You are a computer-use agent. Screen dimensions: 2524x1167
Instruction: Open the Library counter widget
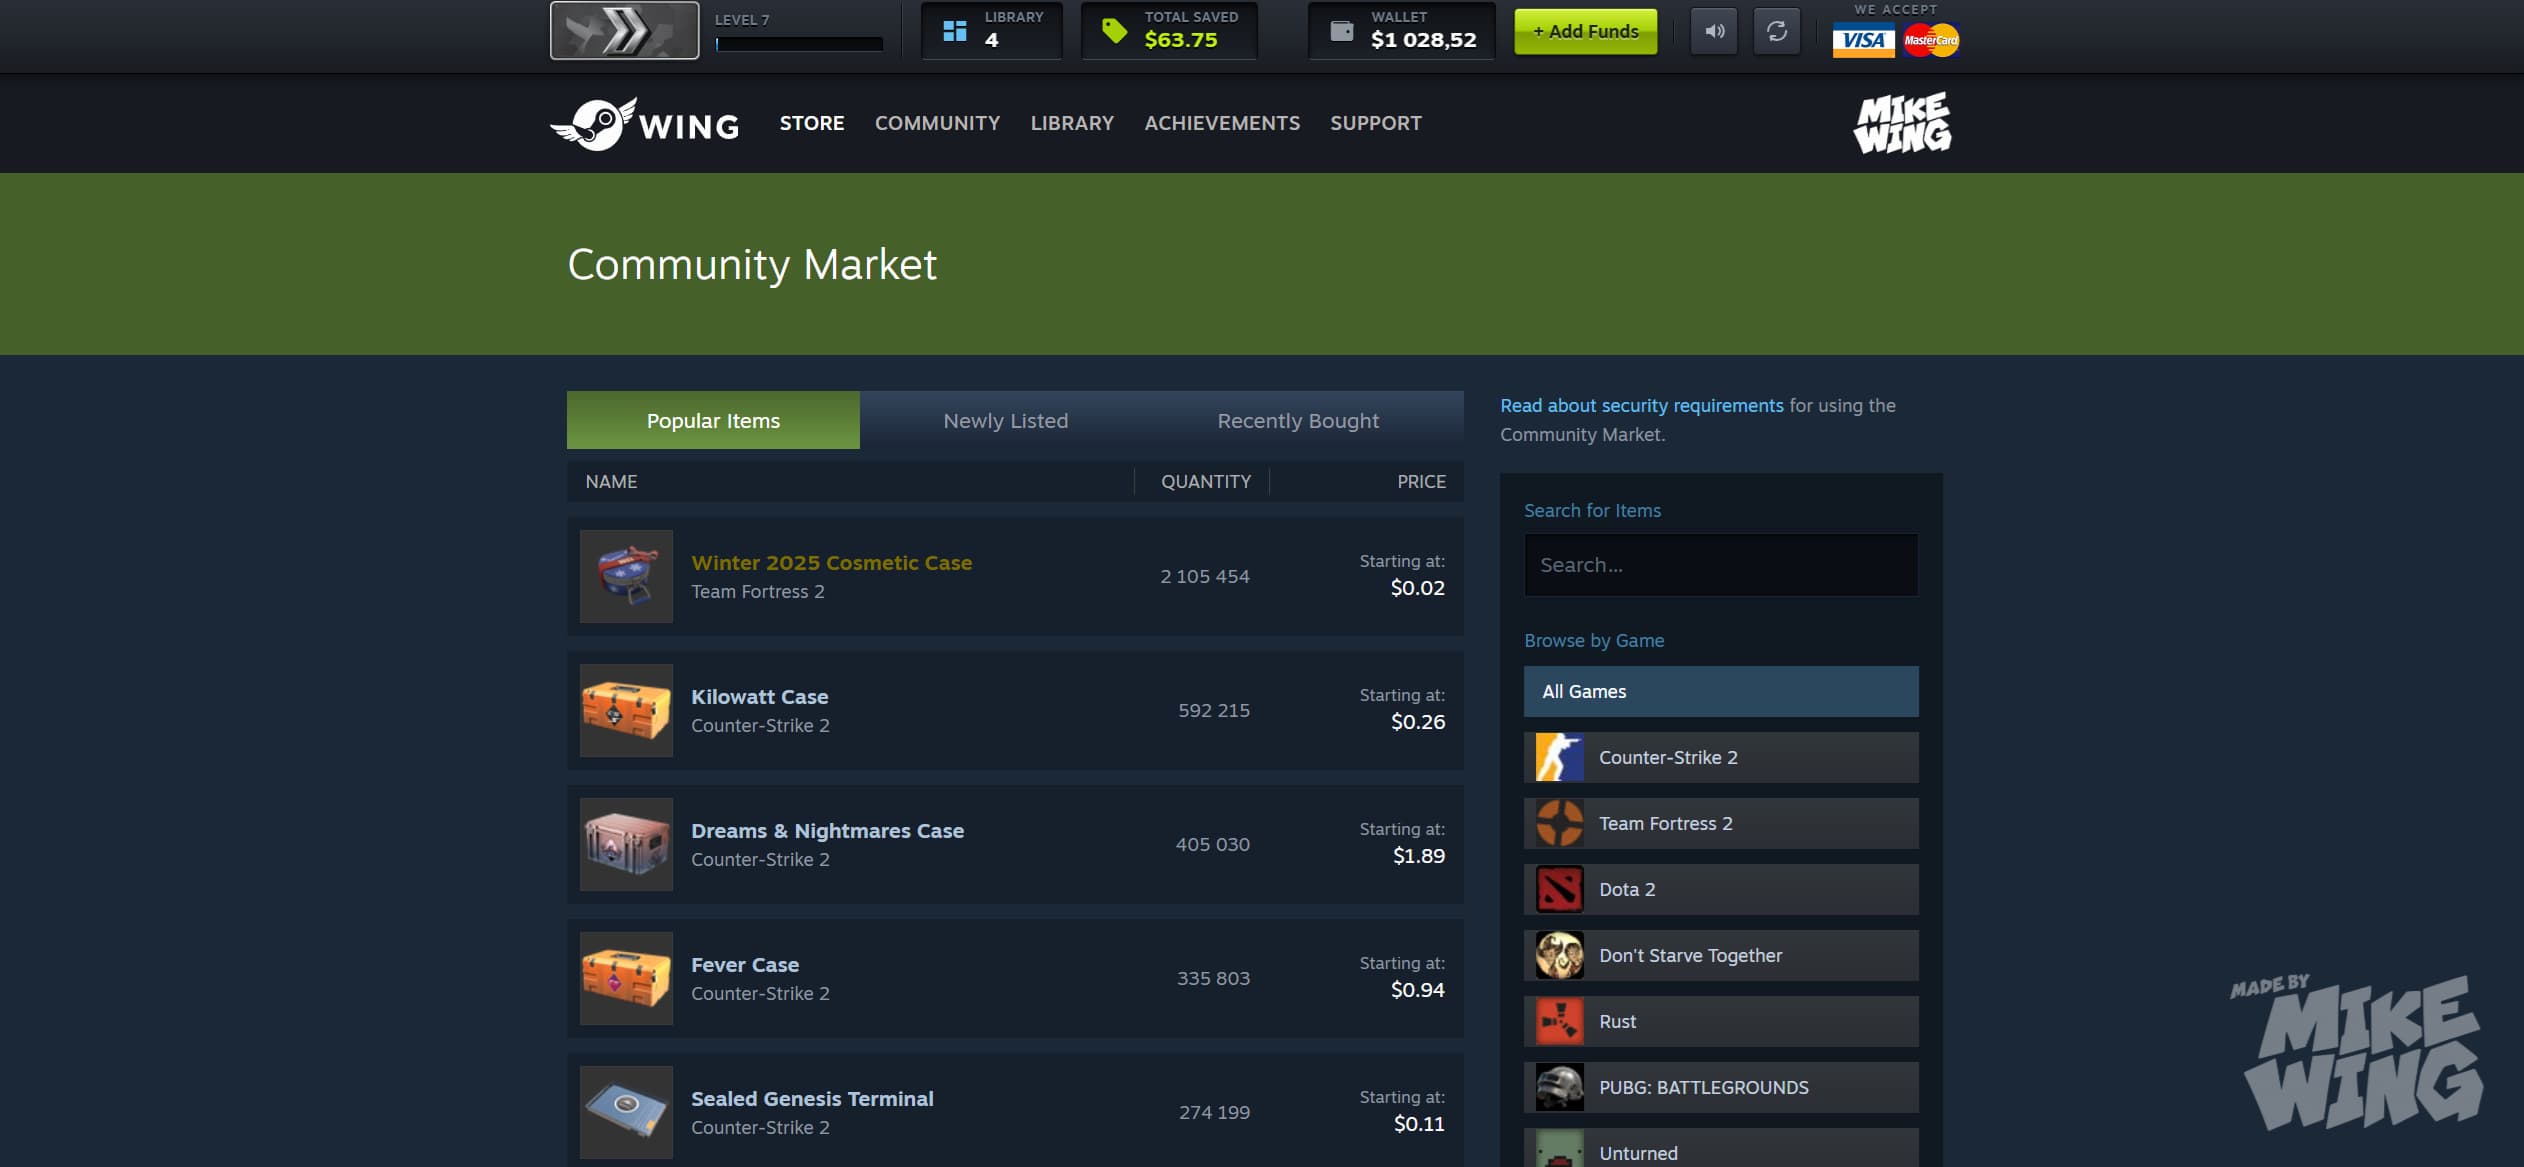pyautogui.click(x=991, y=31)
